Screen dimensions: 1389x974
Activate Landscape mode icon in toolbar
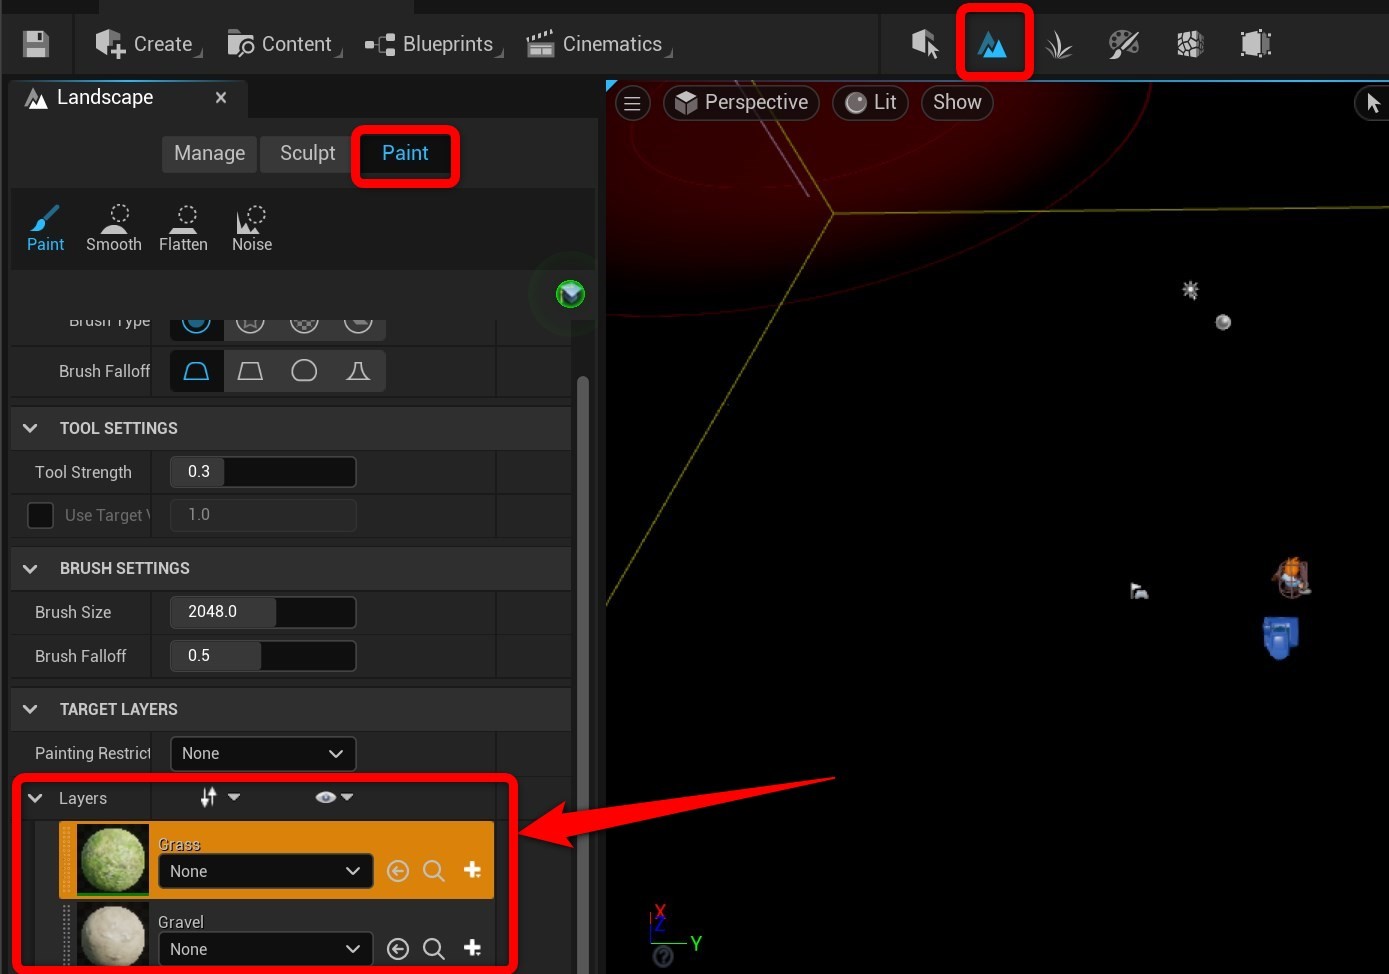pyautogui.click(x=993, y=44)
